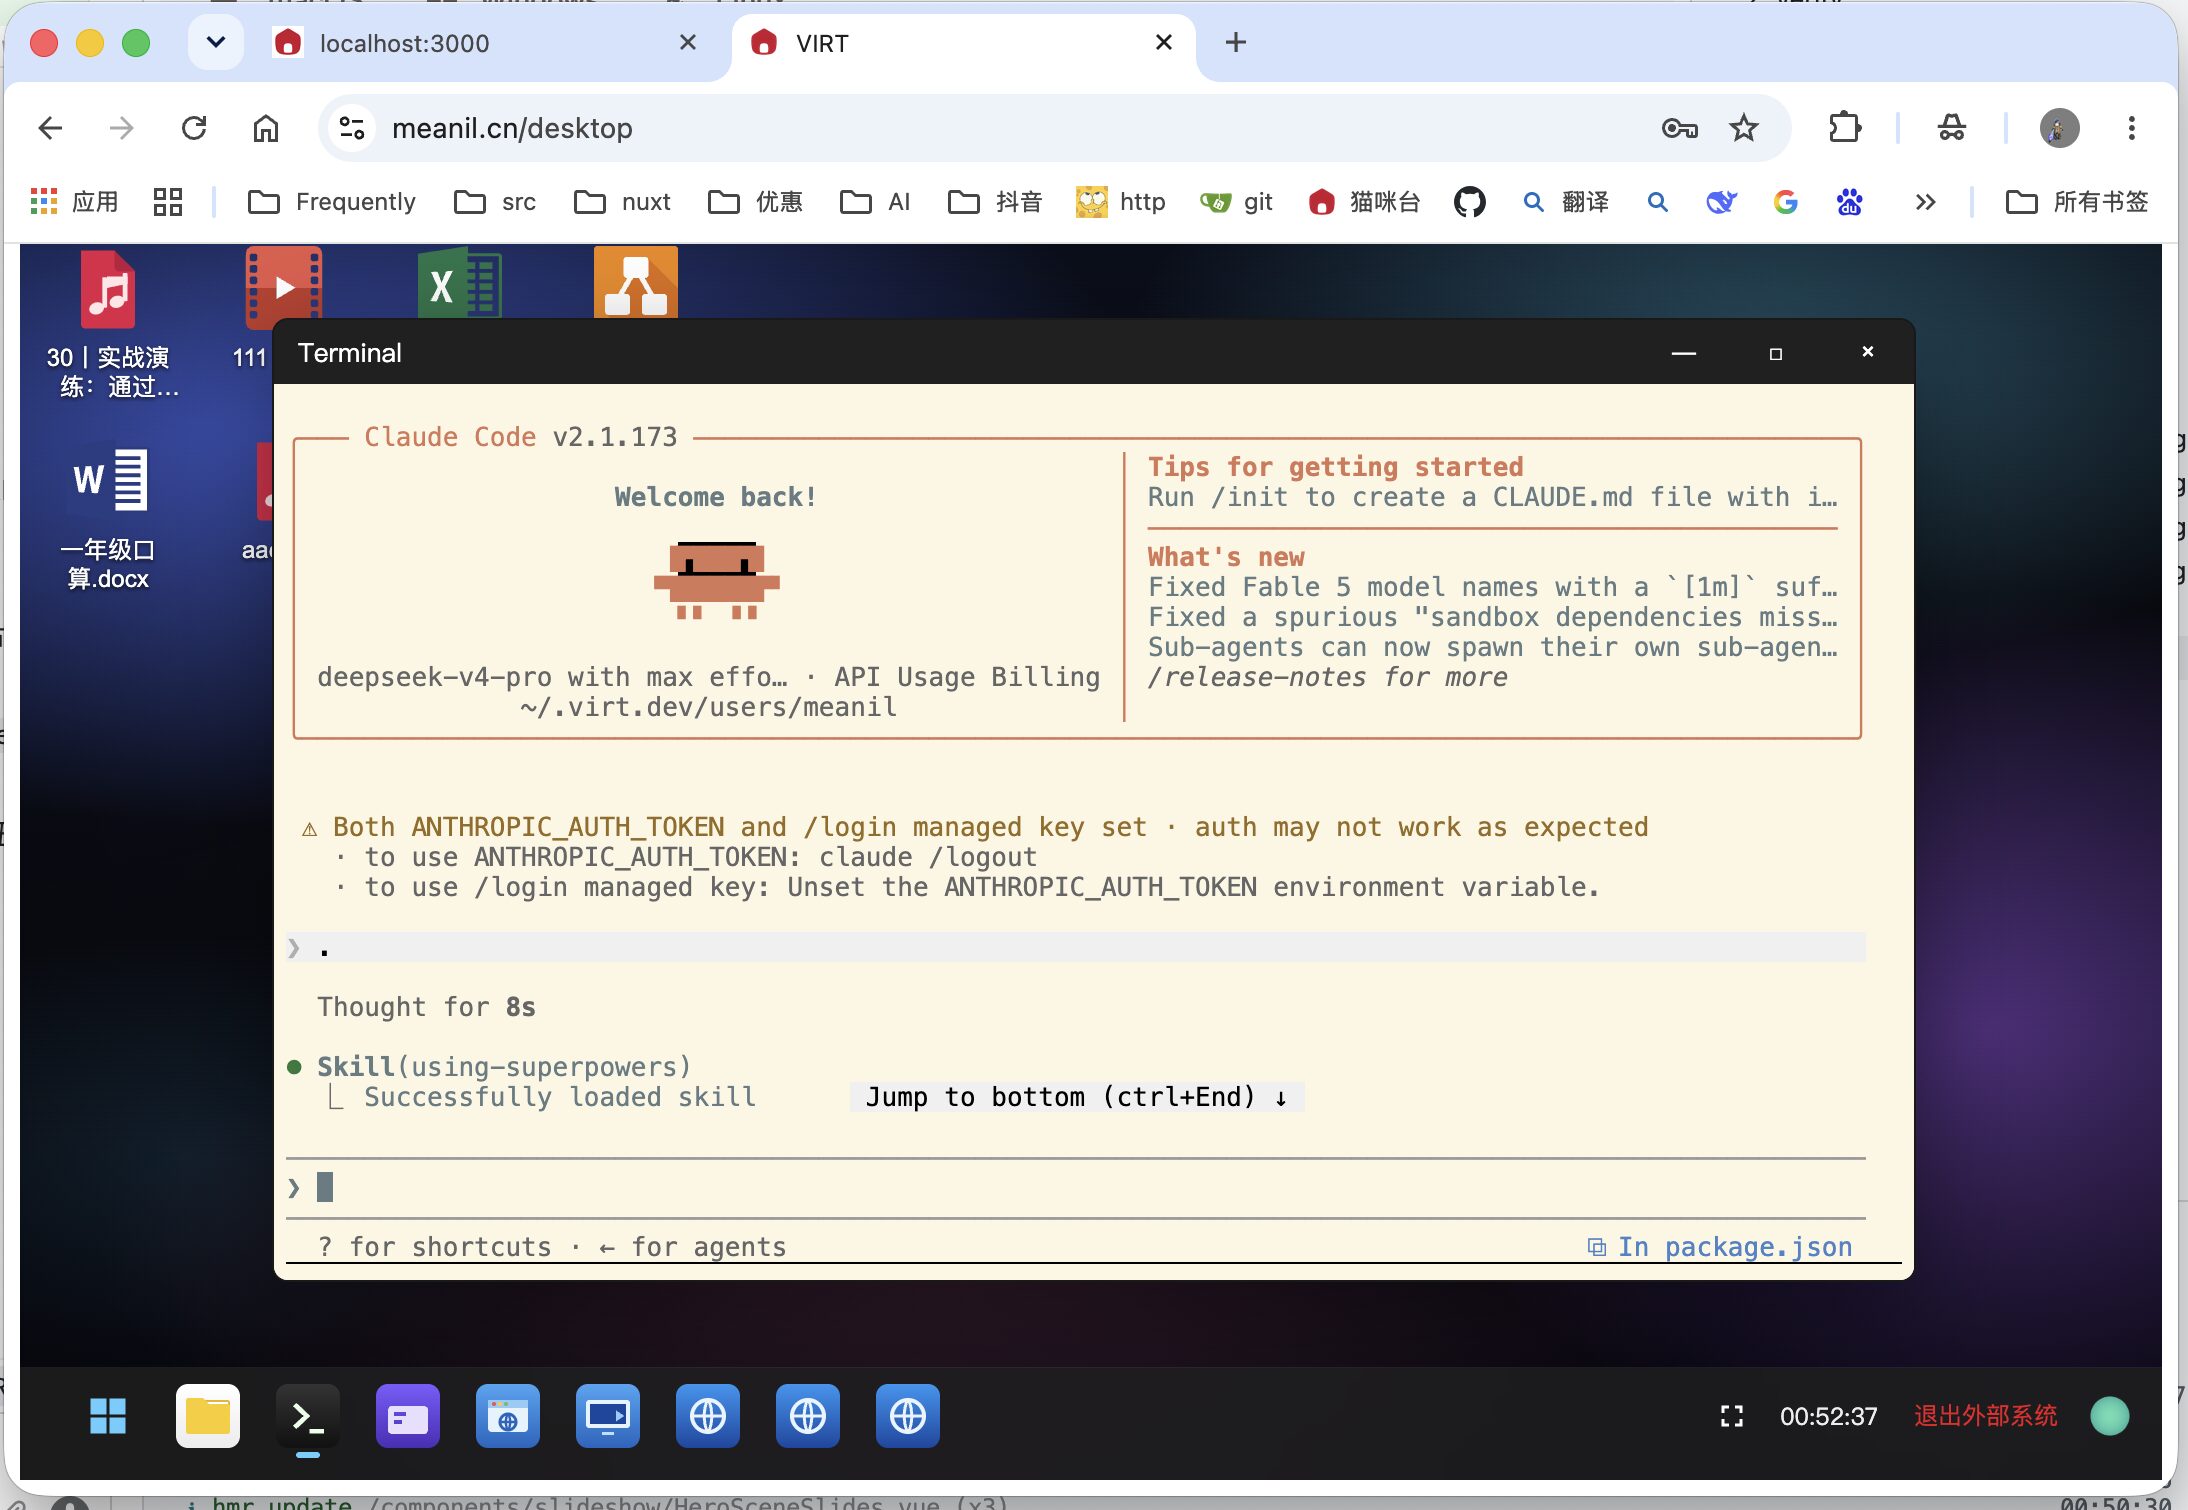Bookmark this page with the star
The image size is (2188, 1510).
click(x=1744, y=128)
